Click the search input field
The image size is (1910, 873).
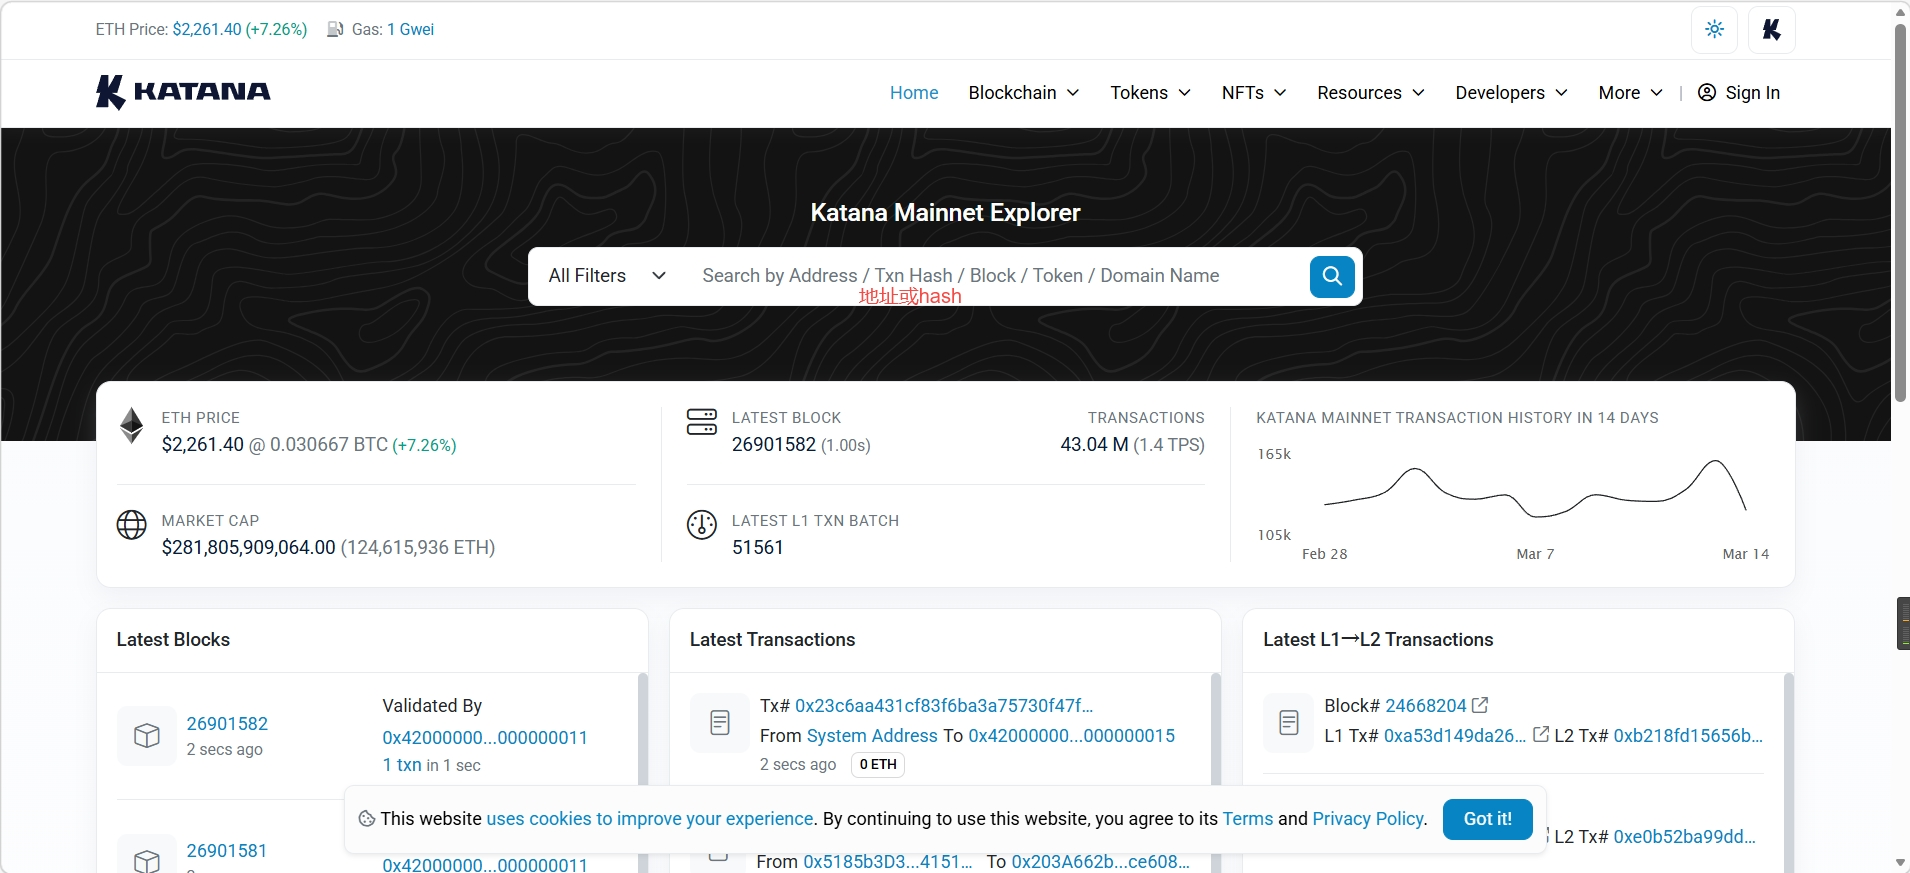click(998, 276)
